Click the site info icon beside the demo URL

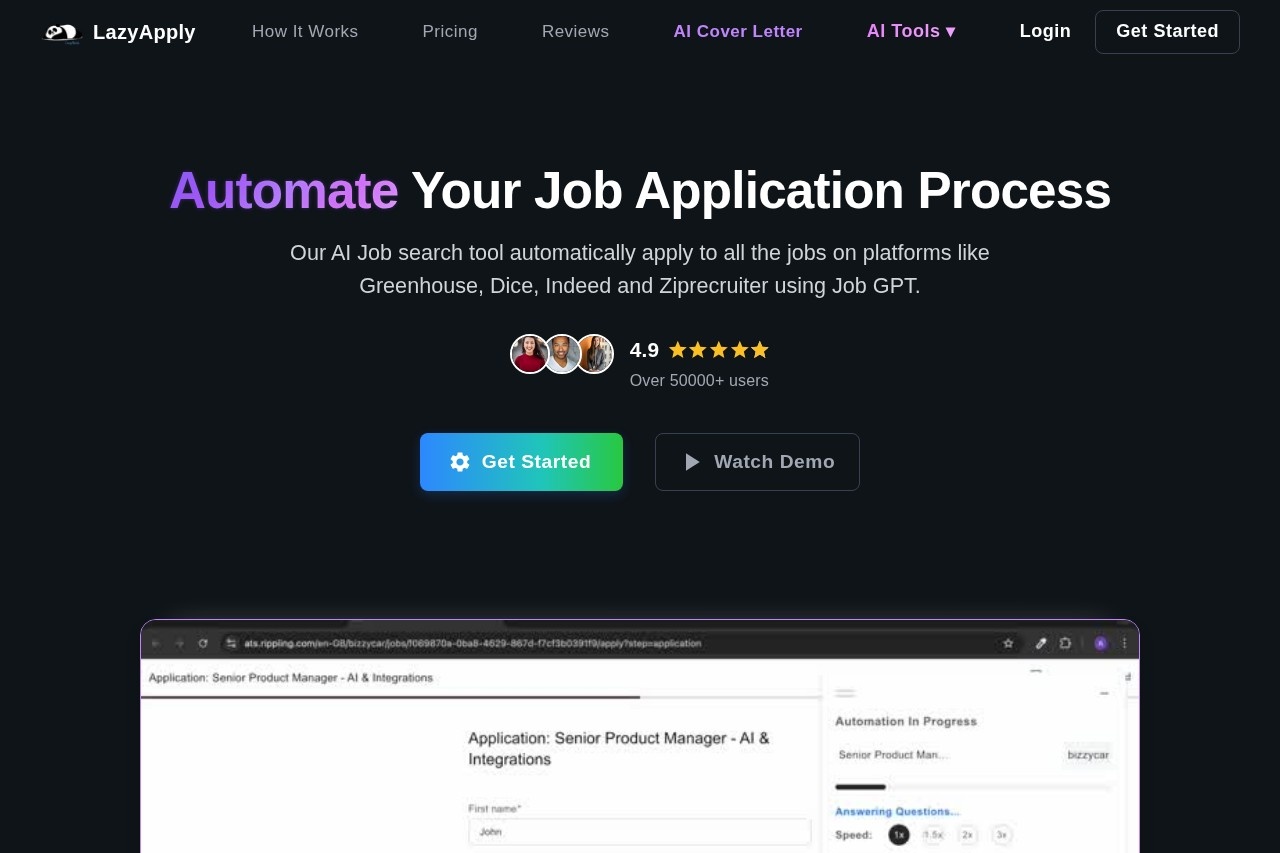tap(232, 643)
